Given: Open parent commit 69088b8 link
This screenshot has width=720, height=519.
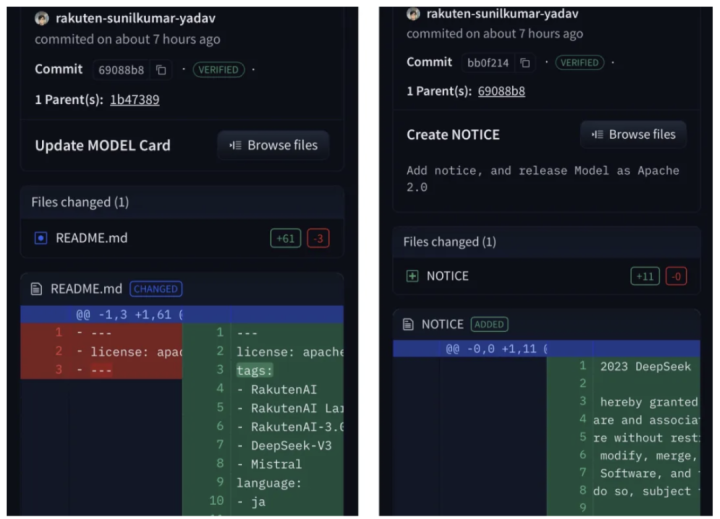Looking at the screenshot, I should coord(501,91).
